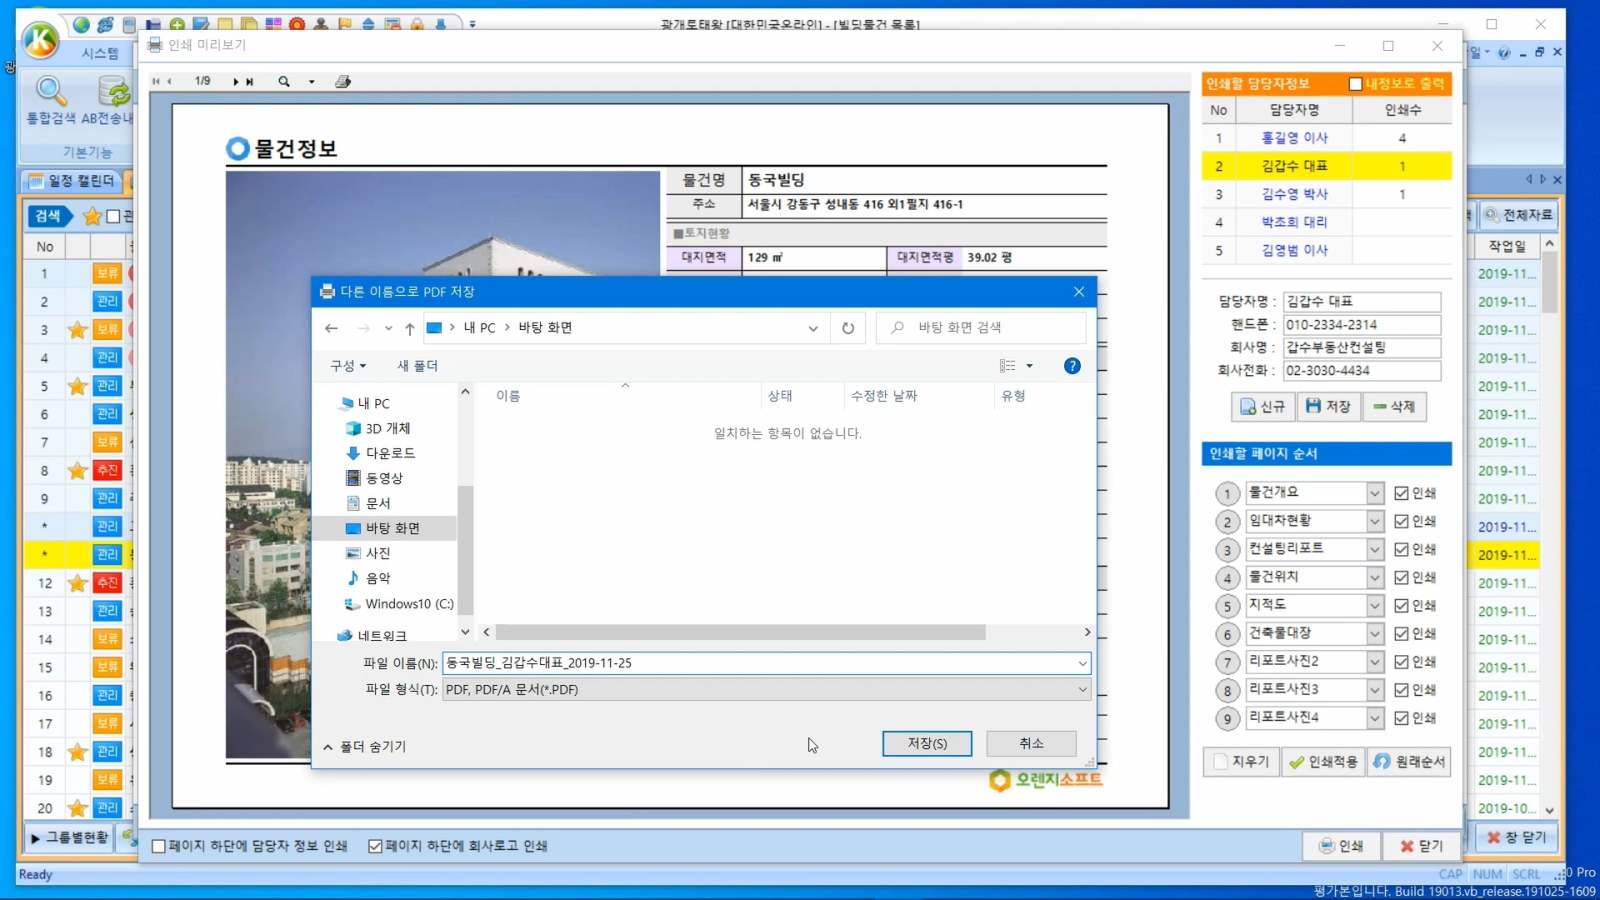This screenshot has width=1600, height=900.
Task: Select 다운로드 folder in navigation tree
Action: [x=389, y=453]
